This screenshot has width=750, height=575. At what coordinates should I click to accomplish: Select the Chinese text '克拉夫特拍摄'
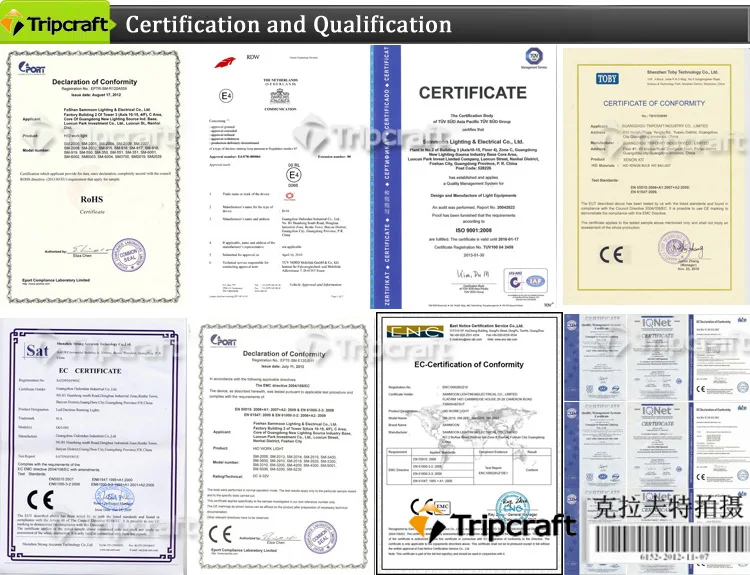tap(668, 508)
